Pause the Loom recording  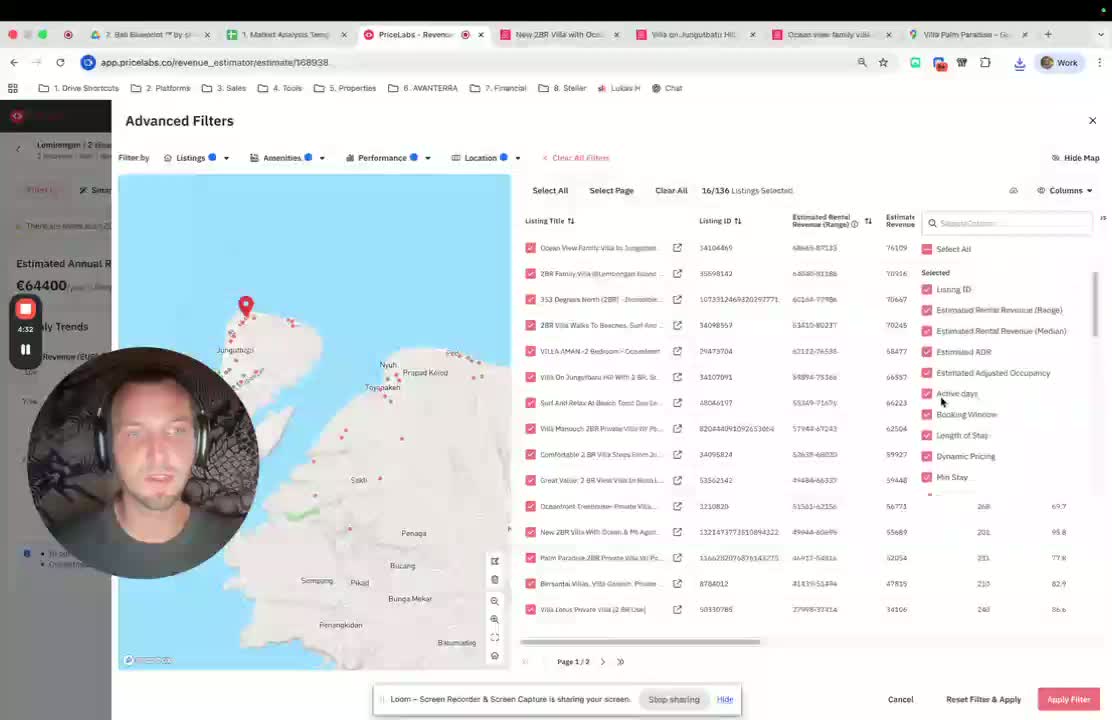[26, 349]
